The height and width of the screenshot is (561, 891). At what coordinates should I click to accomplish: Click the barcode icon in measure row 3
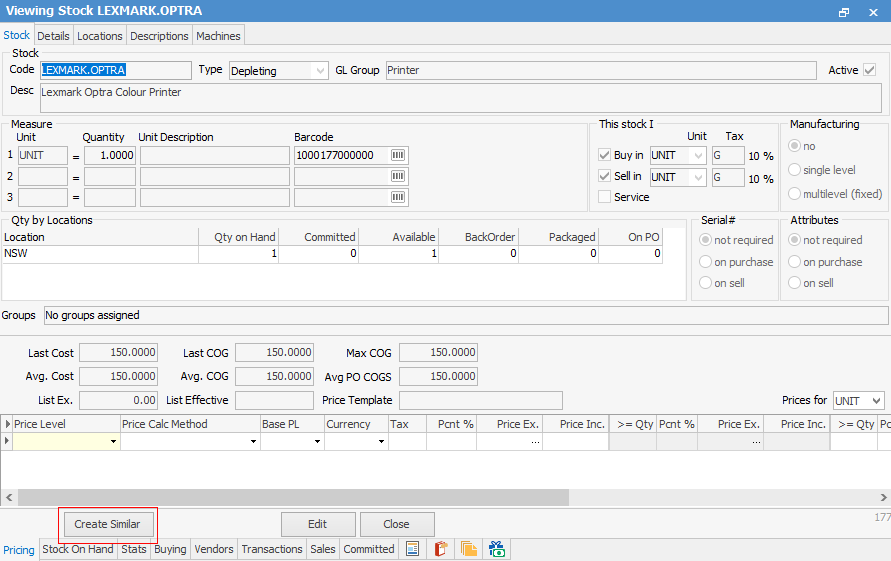[x=398, y=197]
